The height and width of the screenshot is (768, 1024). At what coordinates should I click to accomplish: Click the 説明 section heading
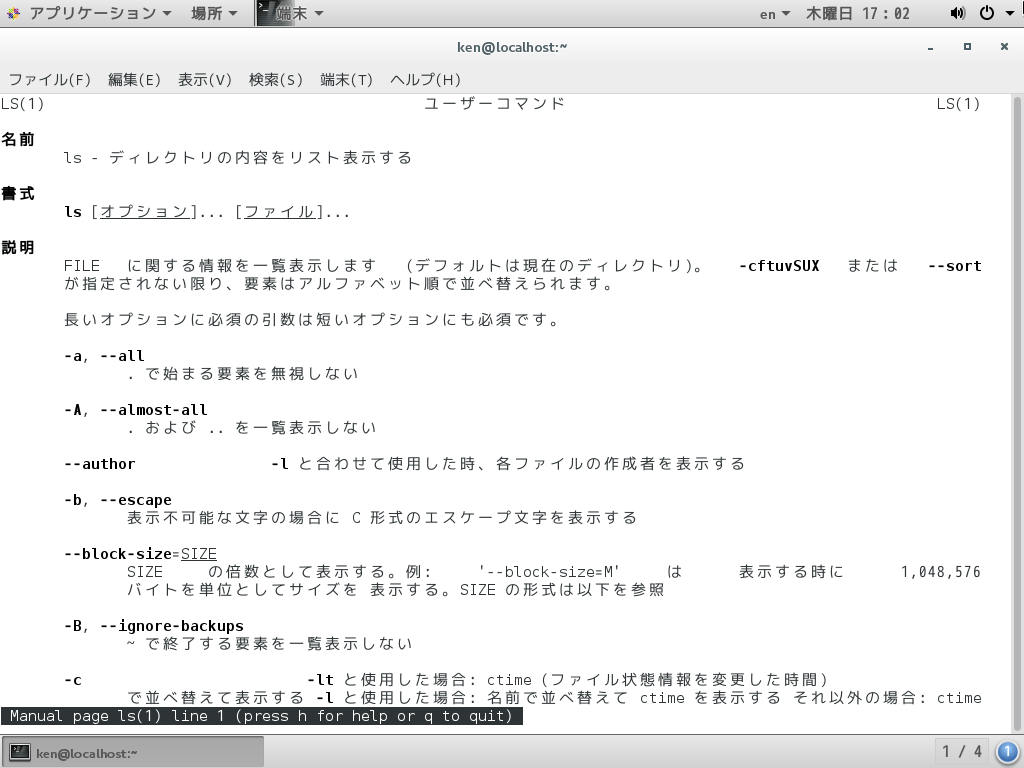pos(18,248)
